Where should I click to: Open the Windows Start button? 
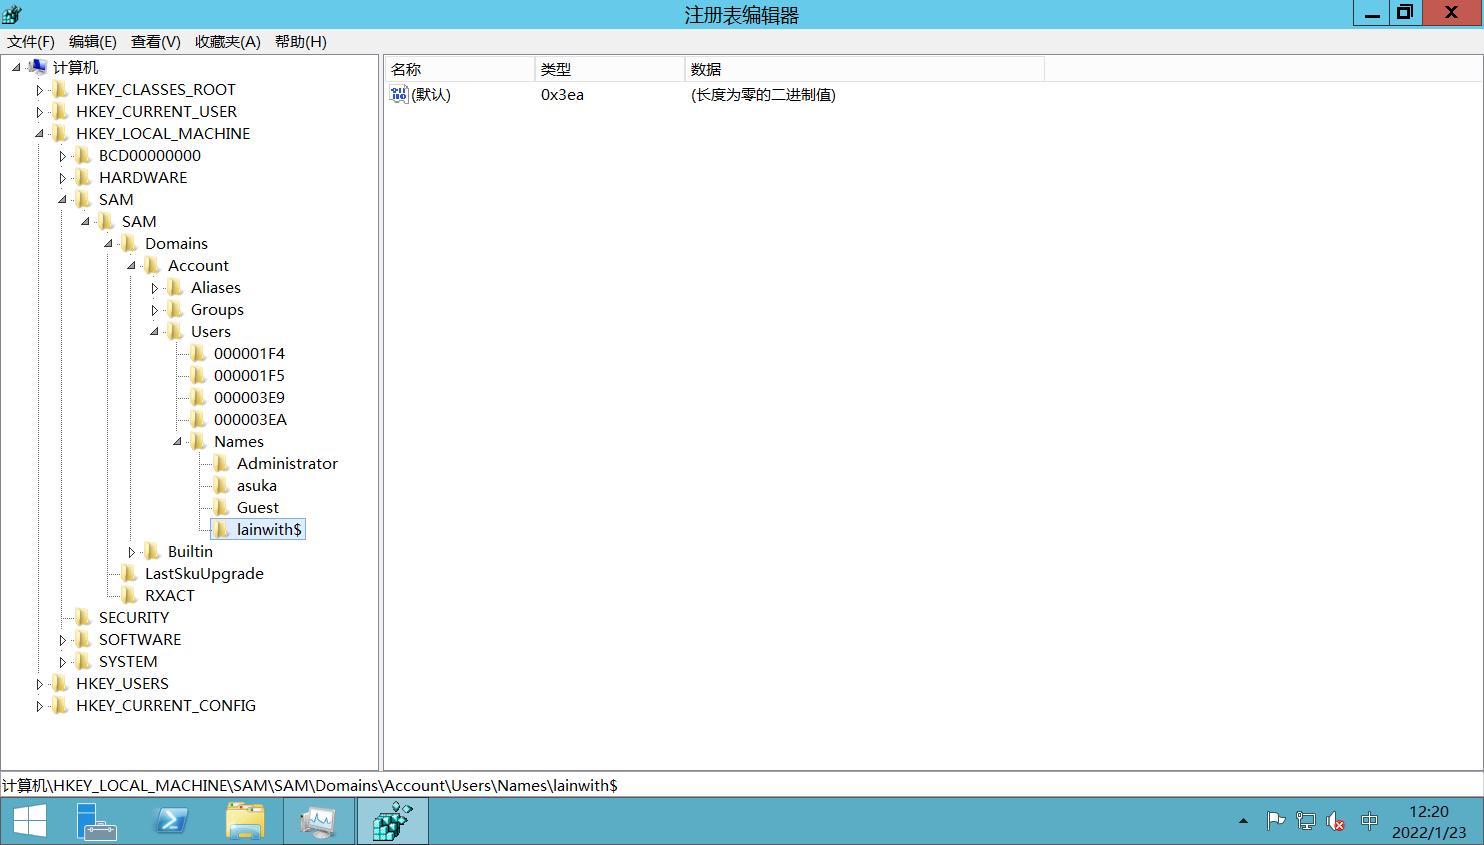pyautogui.click(x=30, y=821)
